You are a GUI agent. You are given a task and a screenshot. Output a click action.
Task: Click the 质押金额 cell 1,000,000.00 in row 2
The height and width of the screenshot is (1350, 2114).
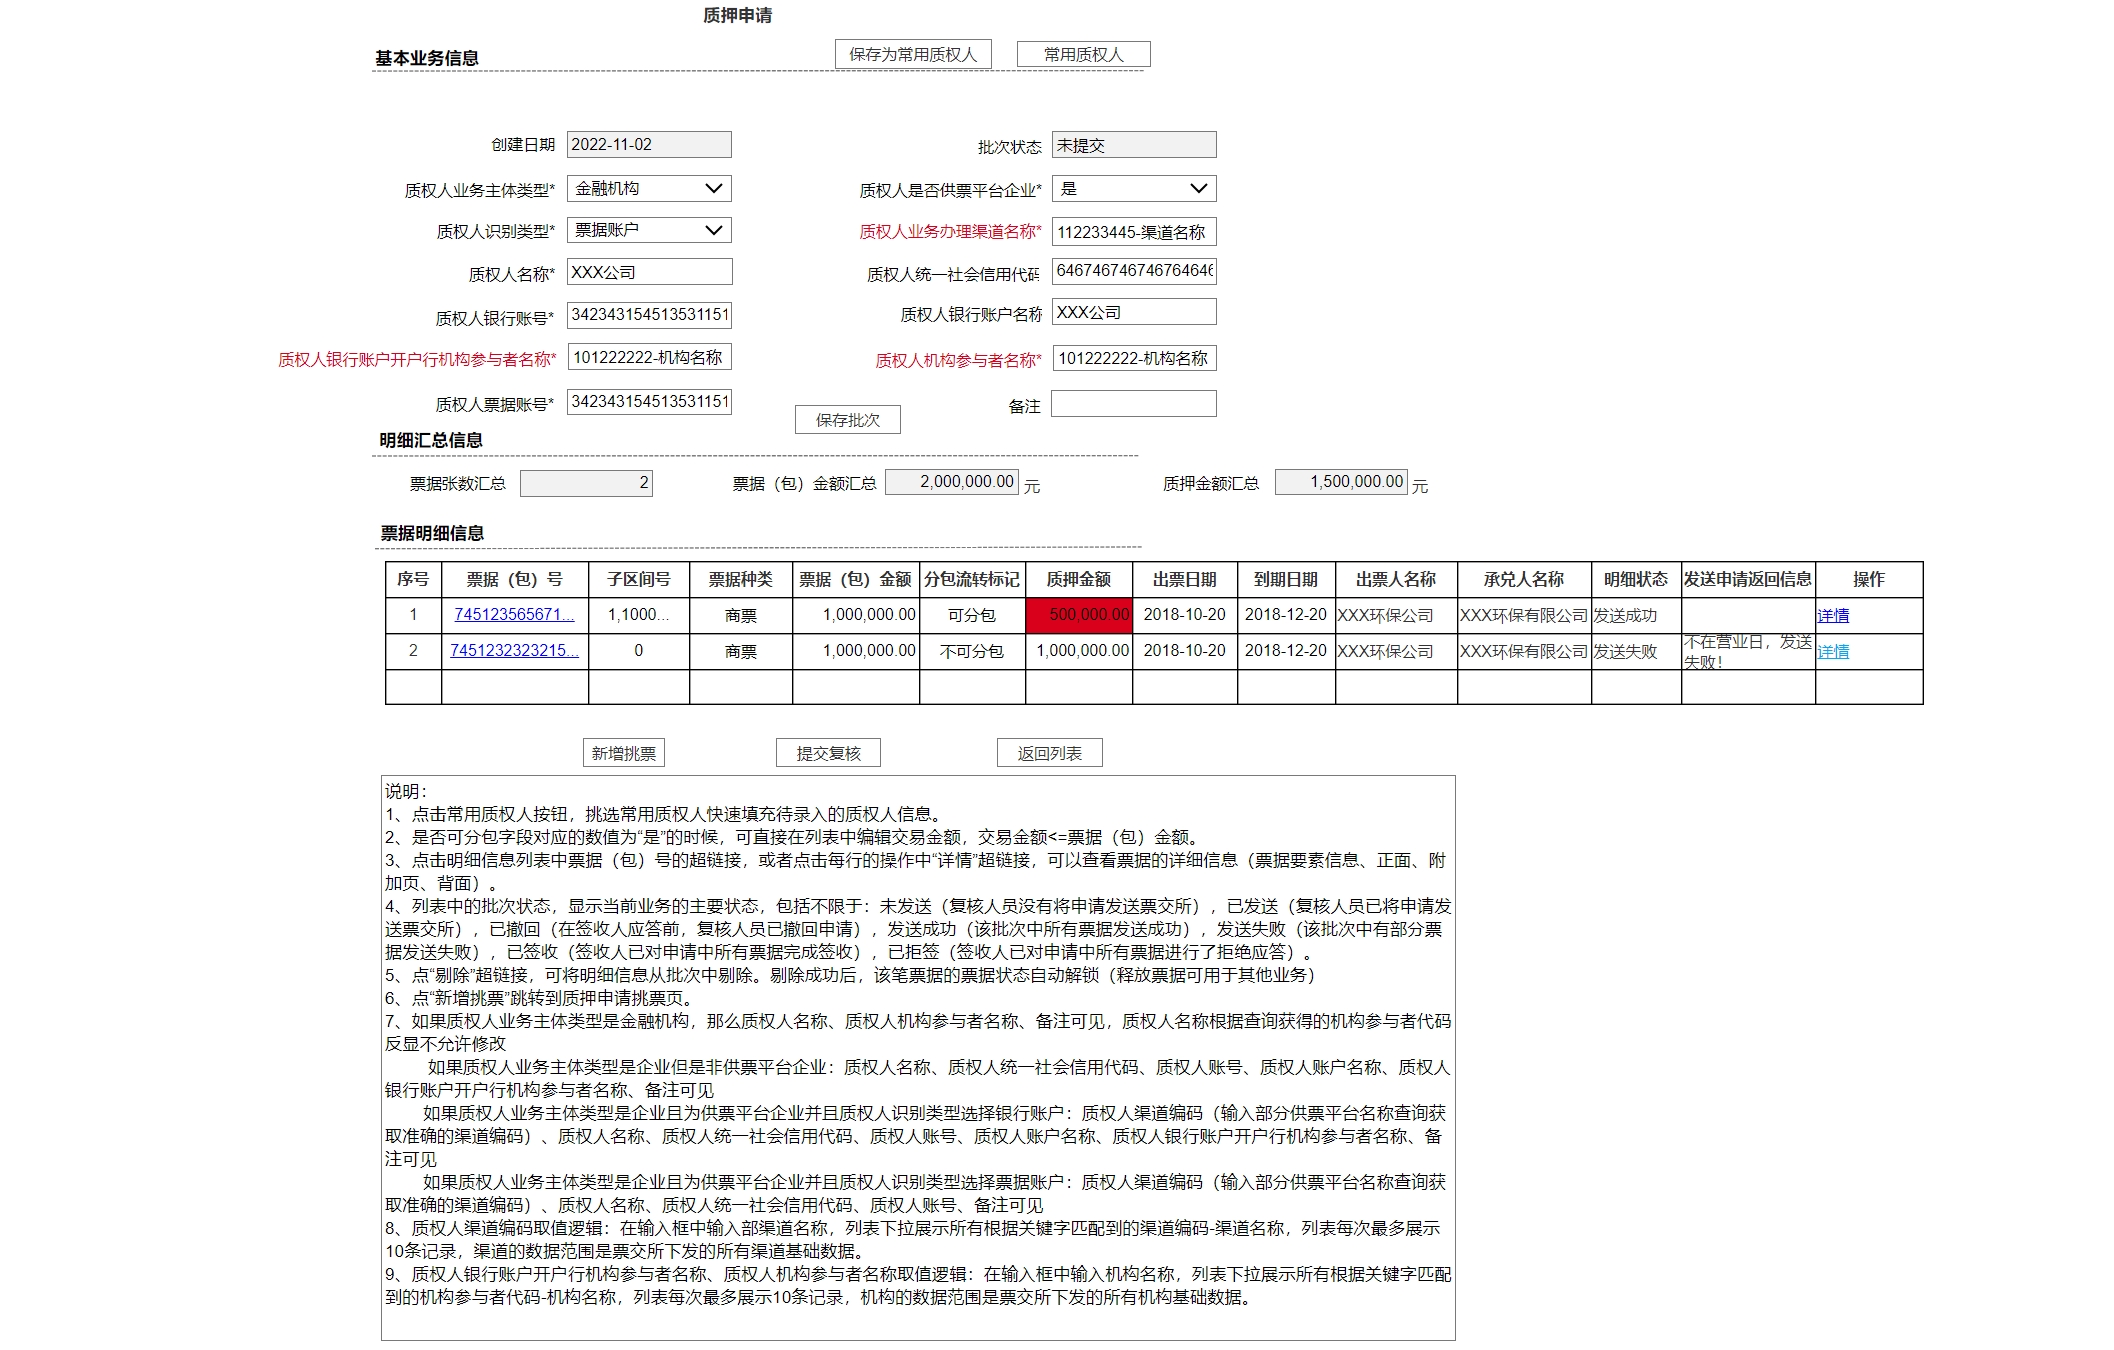pos(1079,651)
